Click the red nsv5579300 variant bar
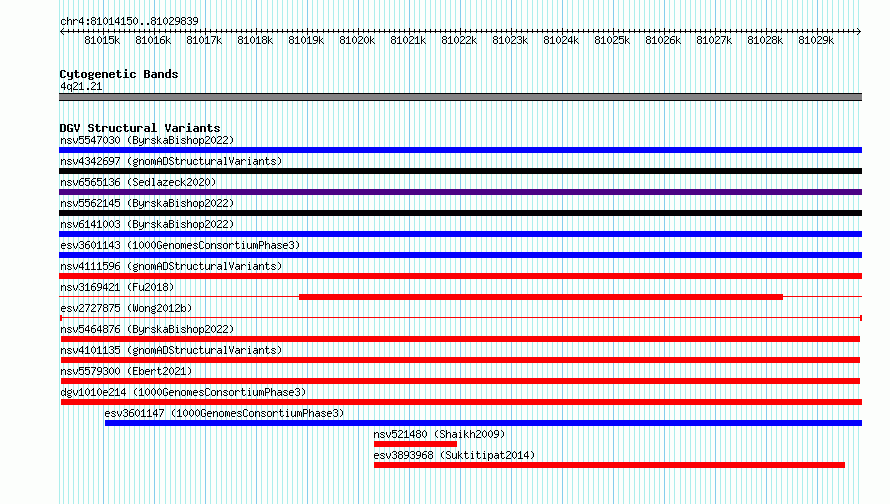 pos(460,381)
